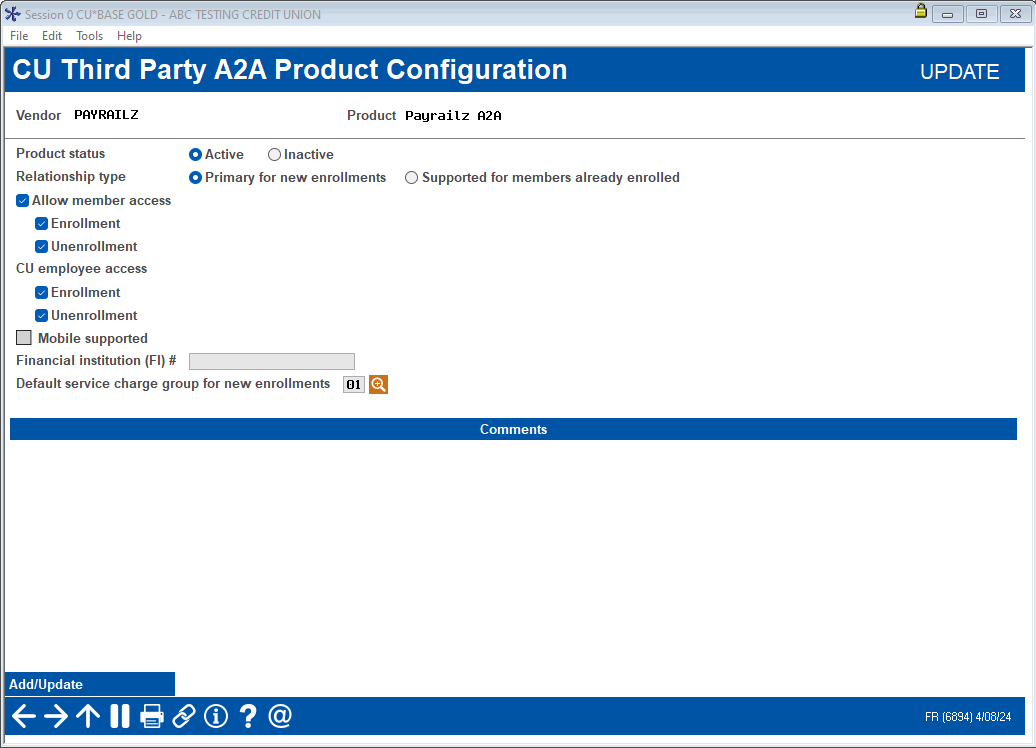Click the Payrailz A2A product value
The width and height of the screenshot is (1036, 748).
pos(453,116)
